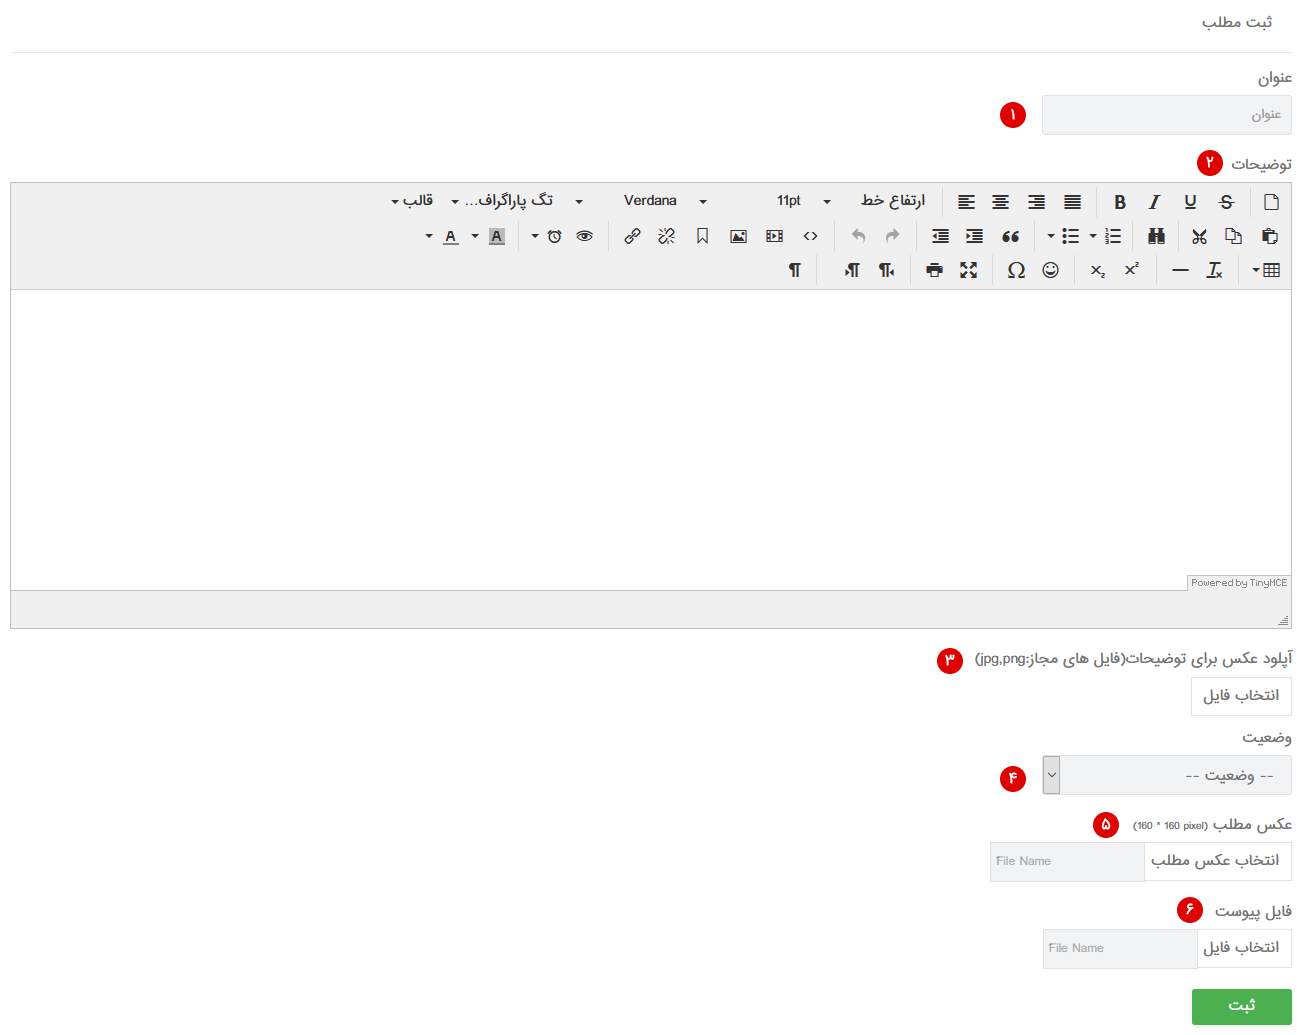The image size is (1297, 1035).
Task: Insert link with chain icon
Action: pos(632,236)
